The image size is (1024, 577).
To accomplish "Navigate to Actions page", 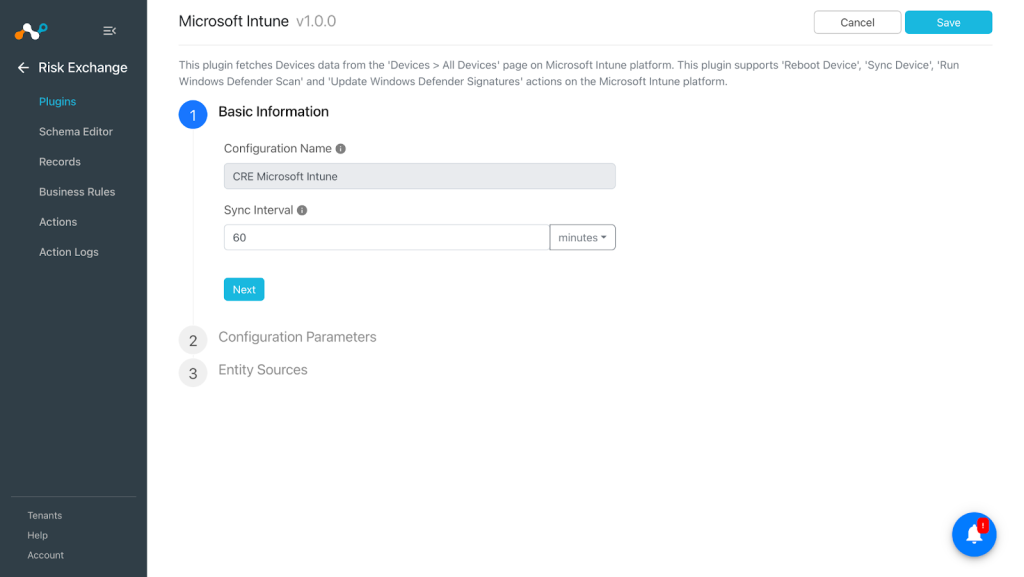I will (58, 221).
